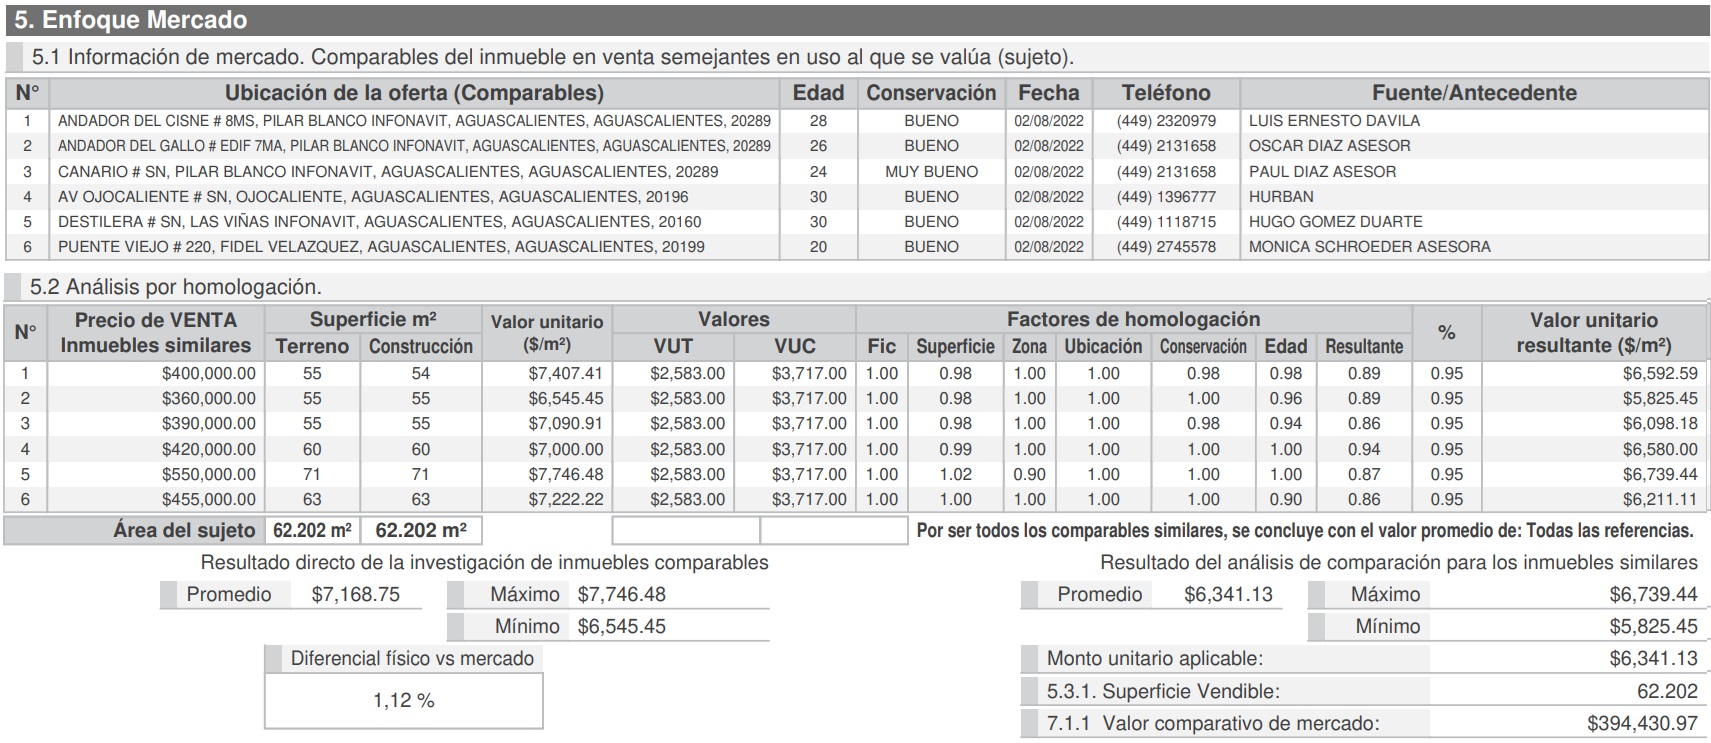
Task: Click the 'Fuente/Antecedente' column header
Action: click(x=1473, y=93)
